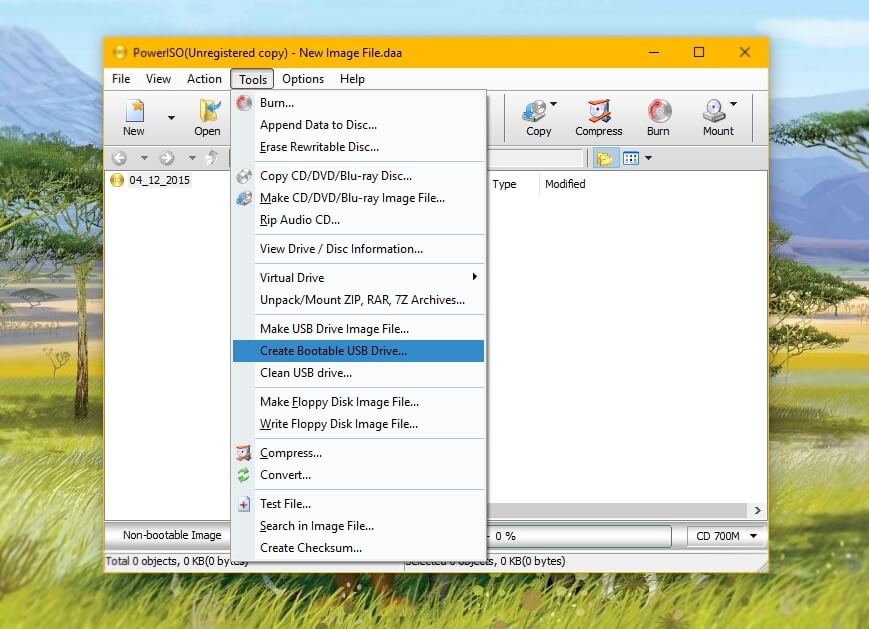Open the Forward history dropdown arrow
Screen dimensions: 869x629
tap(192, 158)
